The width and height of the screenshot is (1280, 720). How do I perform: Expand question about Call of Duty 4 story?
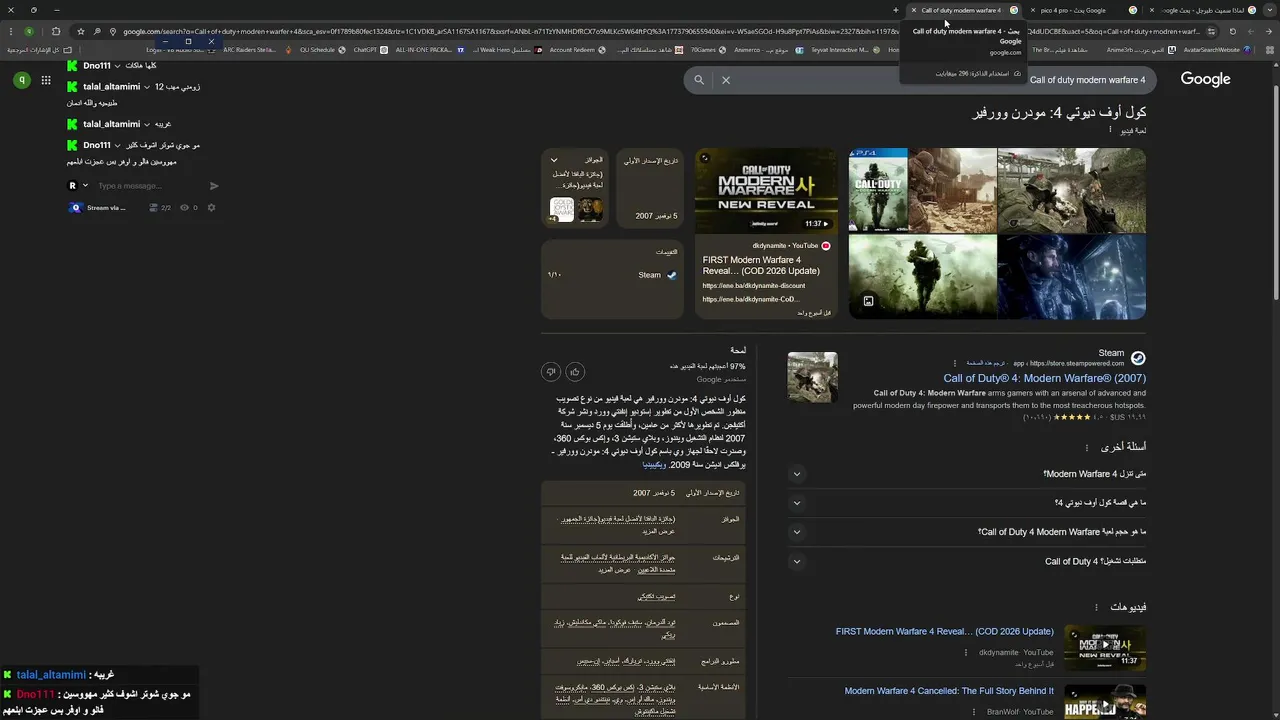coord(797,503)
